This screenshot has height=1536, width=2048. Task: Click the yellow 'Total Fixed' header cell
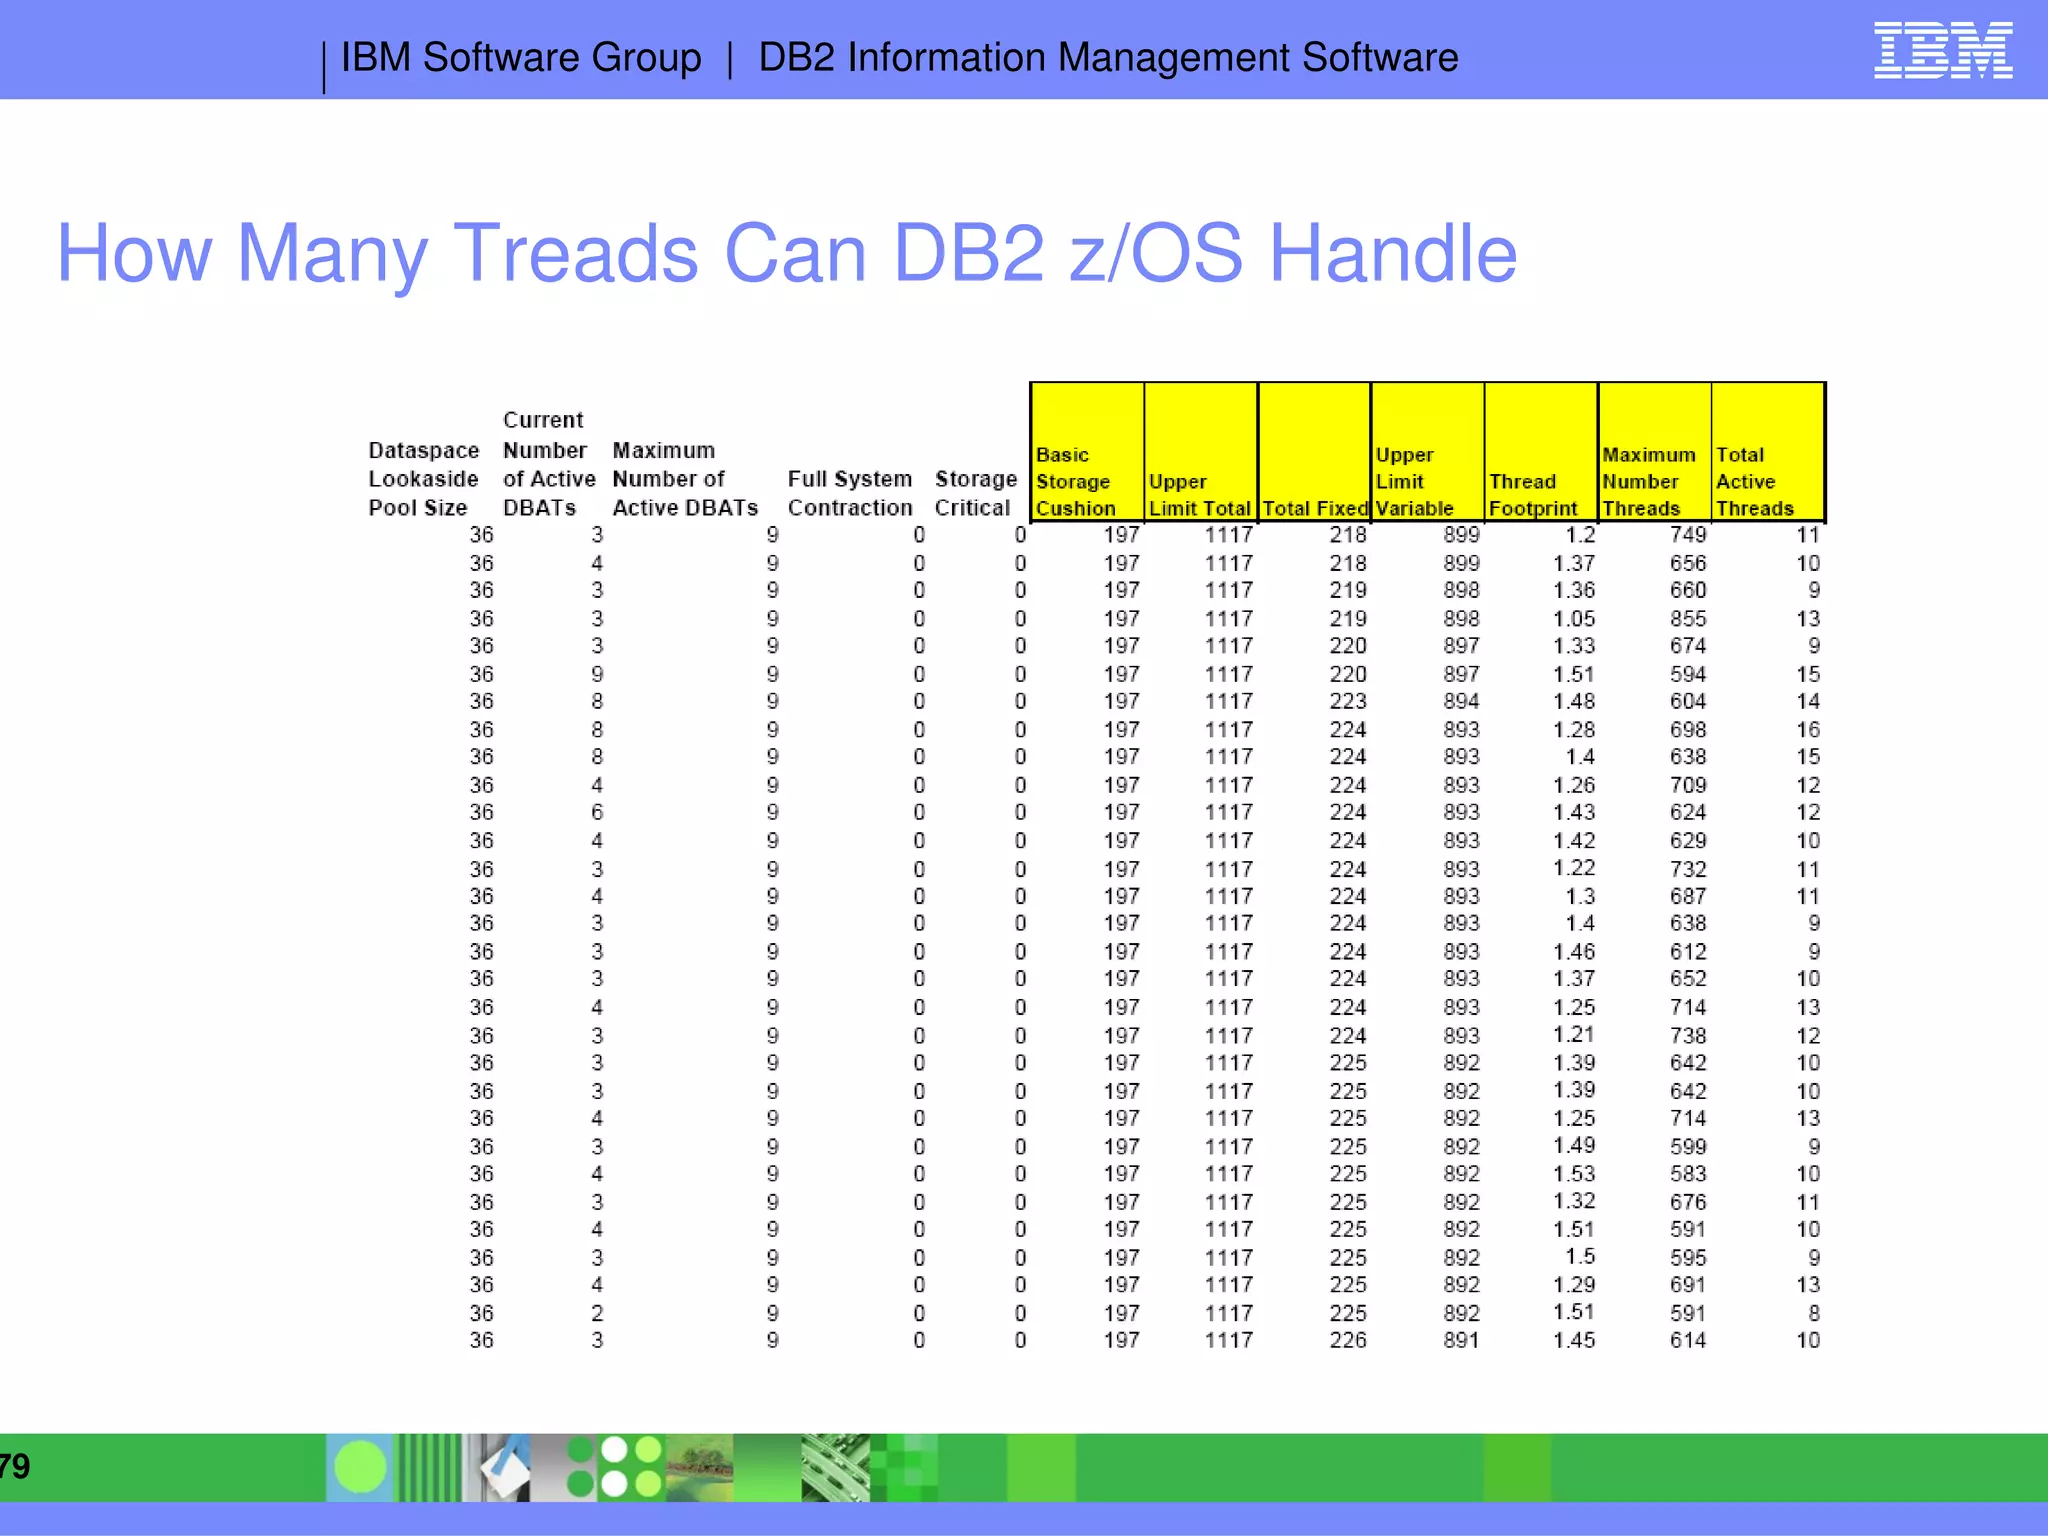click(1314, 452)
